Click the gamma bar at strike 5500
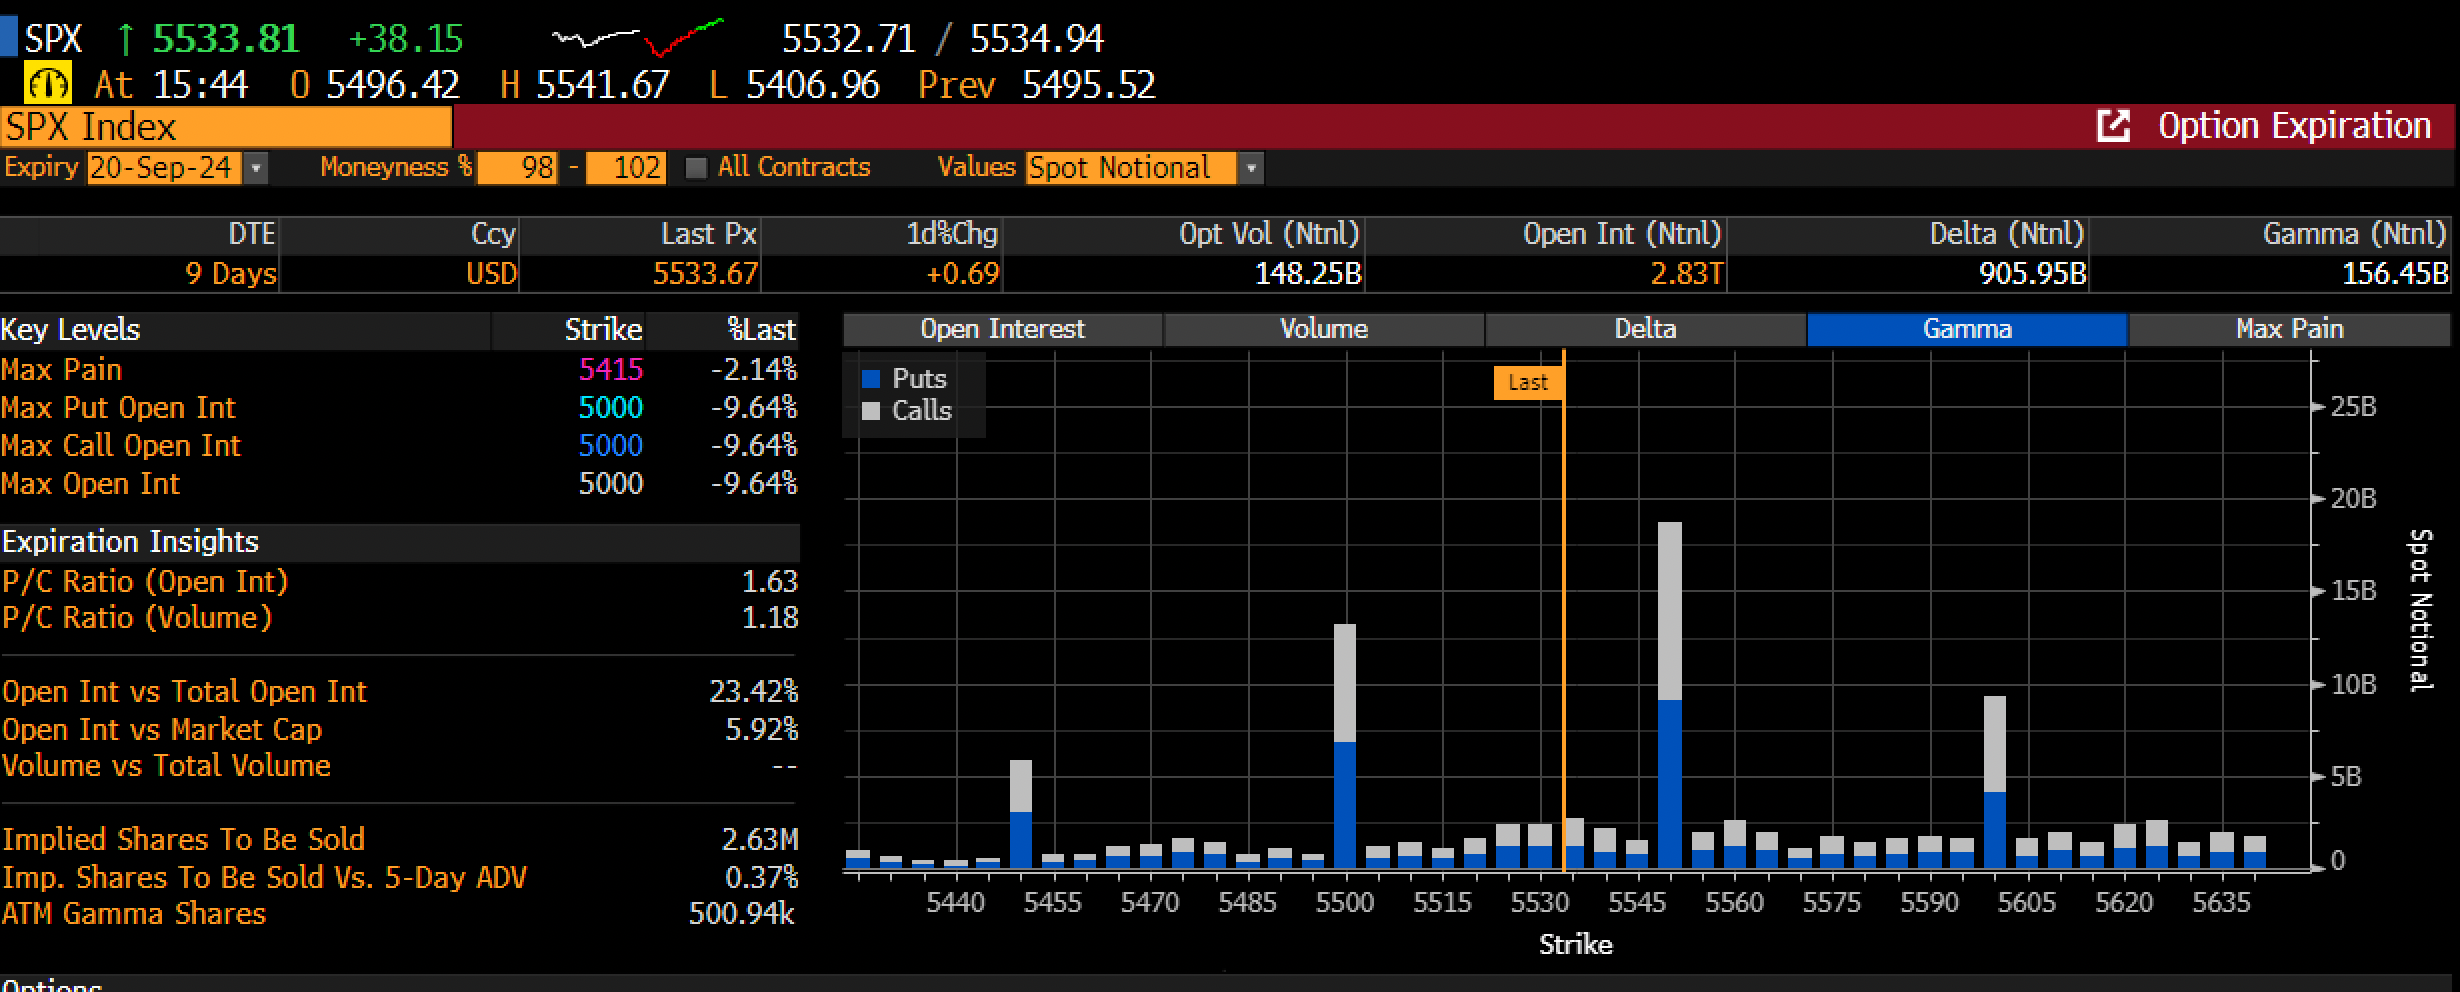 [x=1345, y=746]
